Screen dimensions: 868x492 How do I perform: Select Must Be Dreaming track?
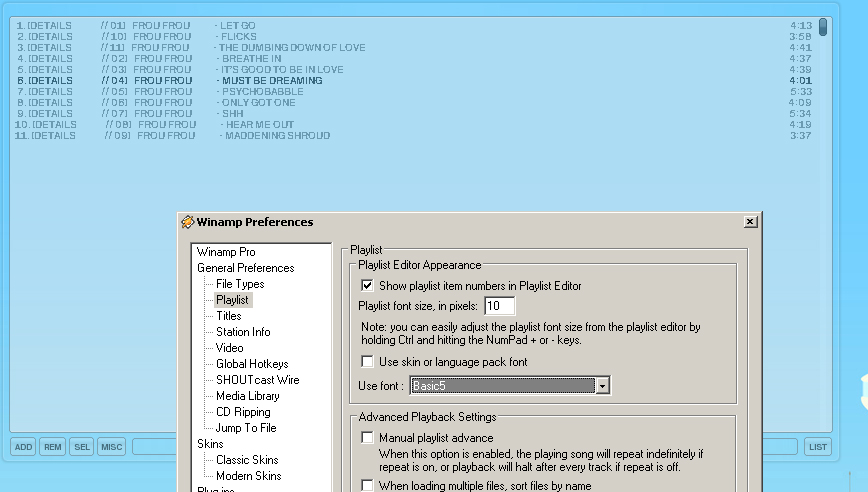pos(414,81)
